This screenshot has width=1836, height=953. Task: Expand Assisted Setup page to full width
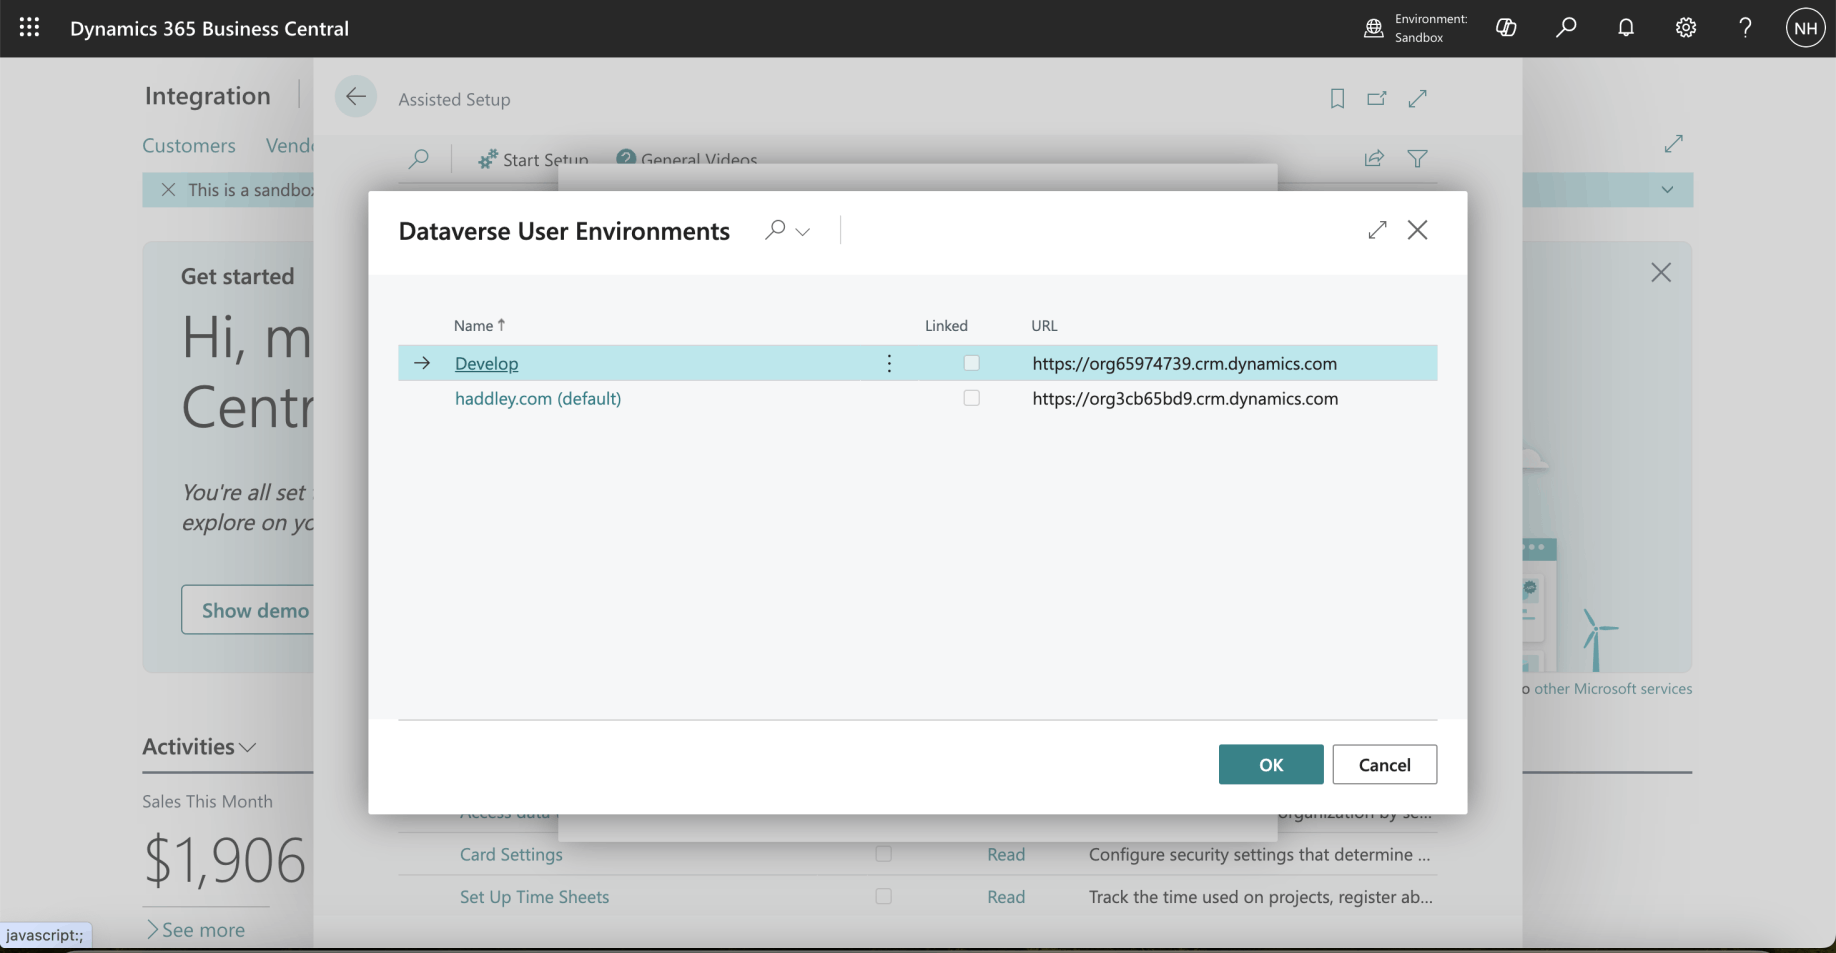[1417, 98]
